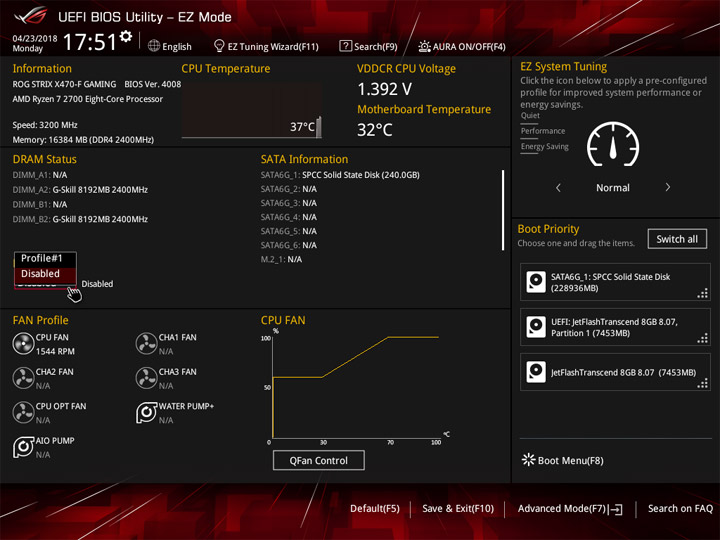Select the Quiet tuning option

pos(530,116)
